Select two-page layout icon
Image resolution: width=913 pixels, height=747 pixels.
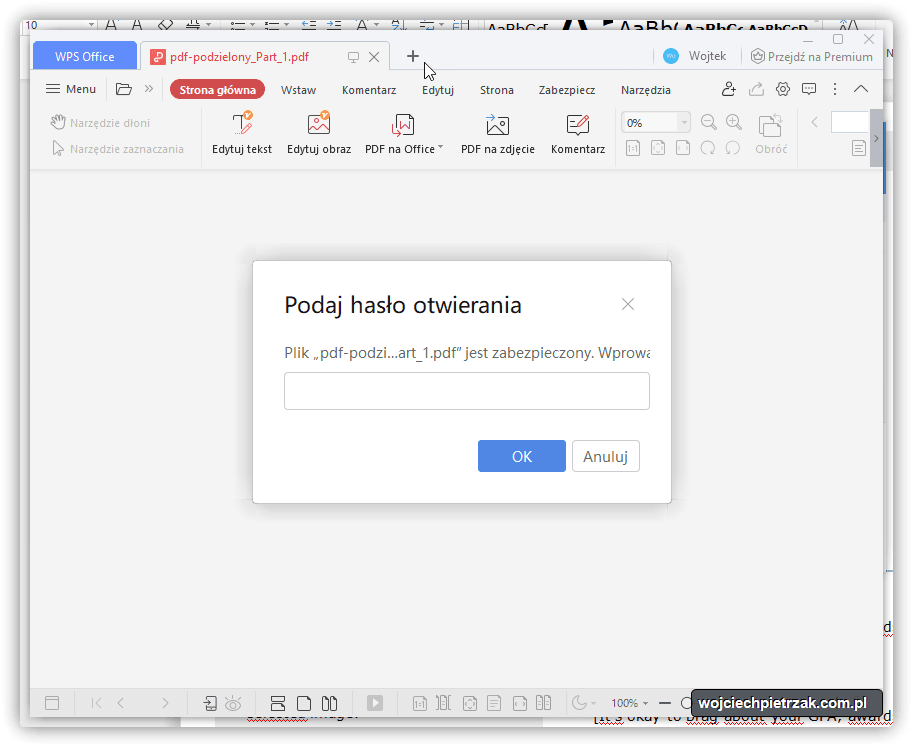point(329,703)
